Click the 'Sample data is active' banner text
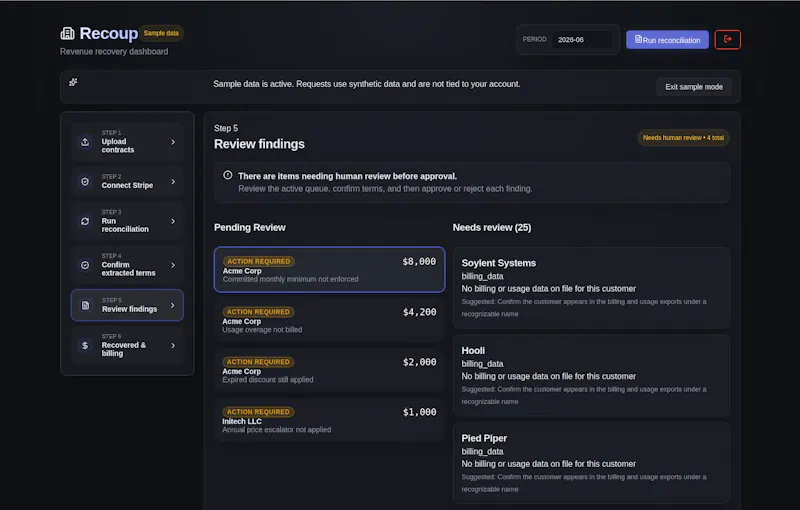Screen dimensions: 800x510 (x=367, y=84)
